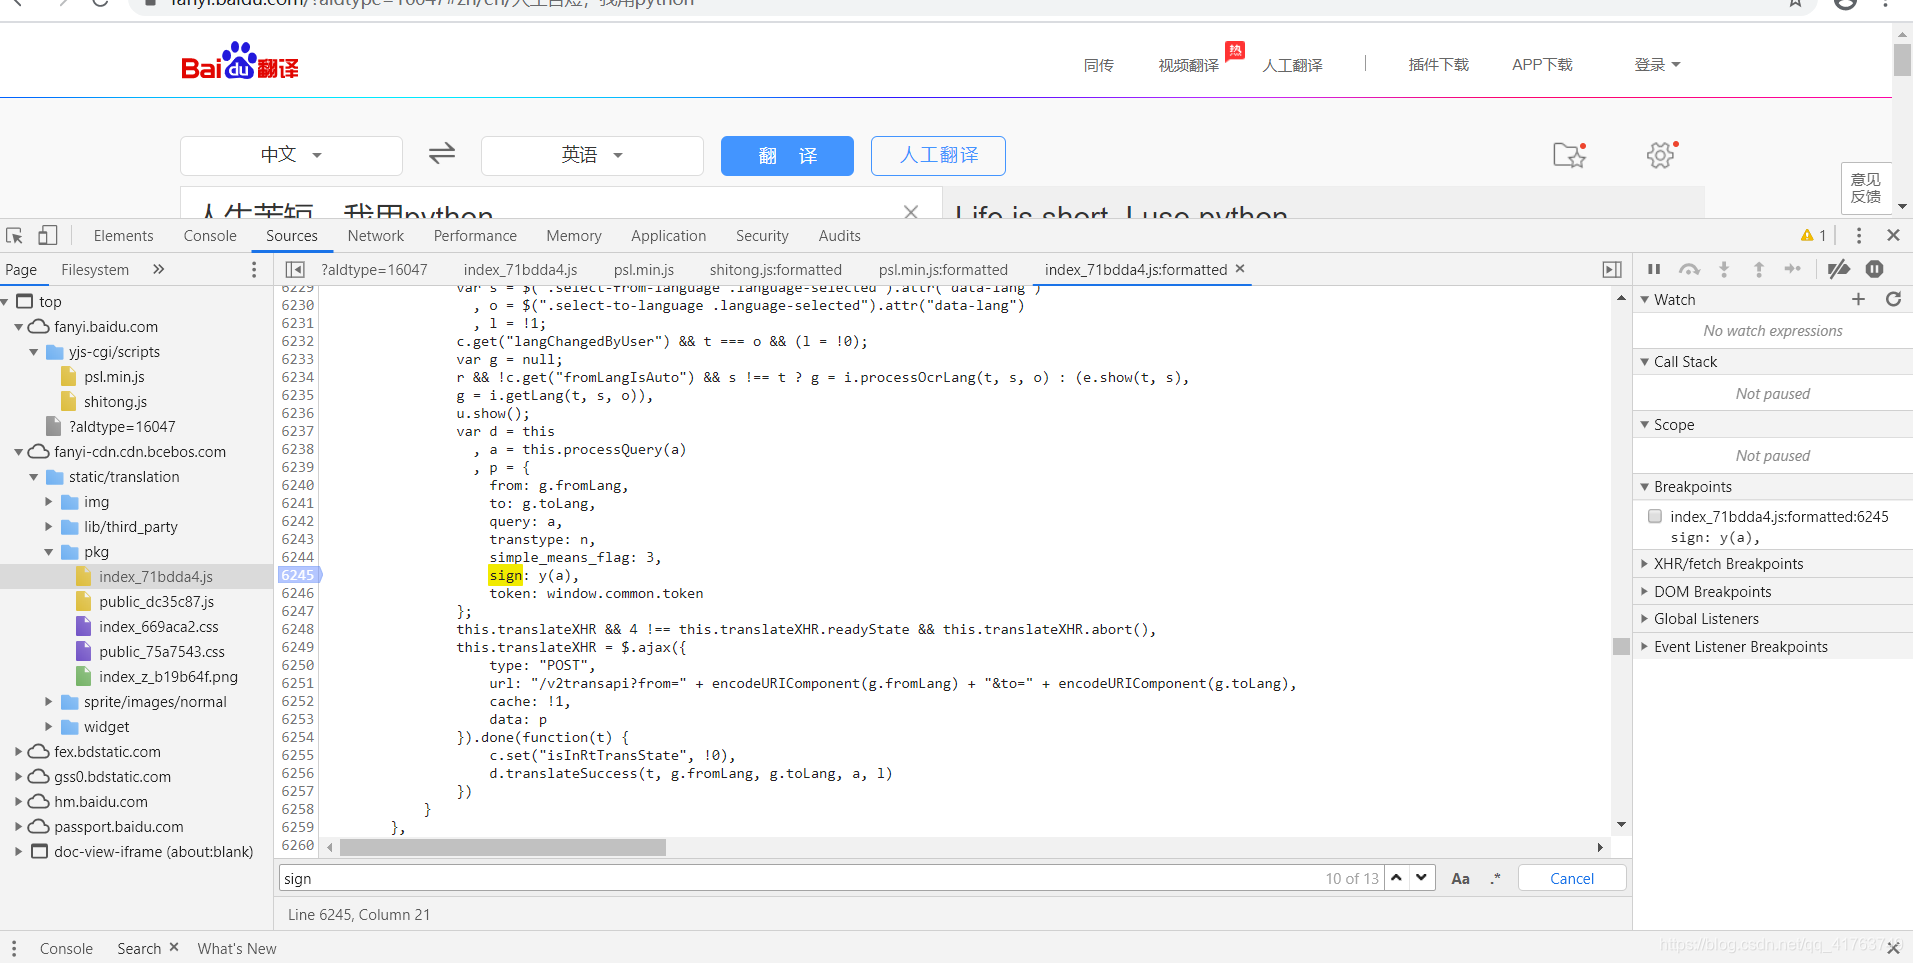Click the inspect element picker icon
This screenshot has height=963, width=1913.
point(14,236)
